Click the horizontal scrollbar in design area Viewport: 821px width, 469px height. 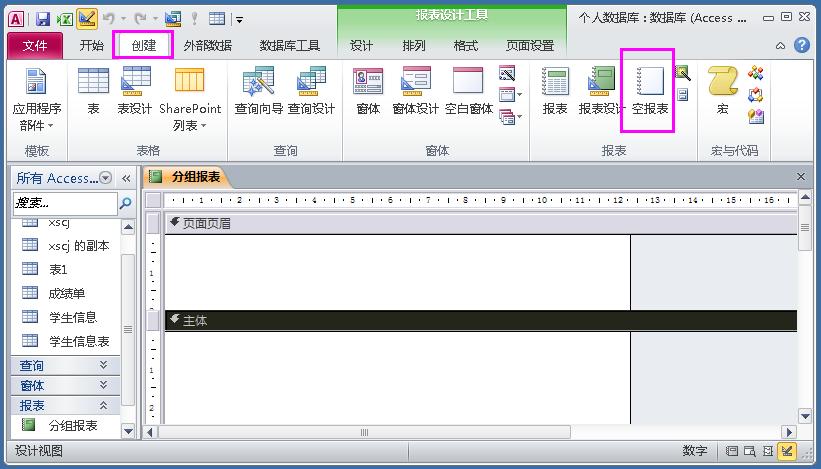[x=364, y=432]
